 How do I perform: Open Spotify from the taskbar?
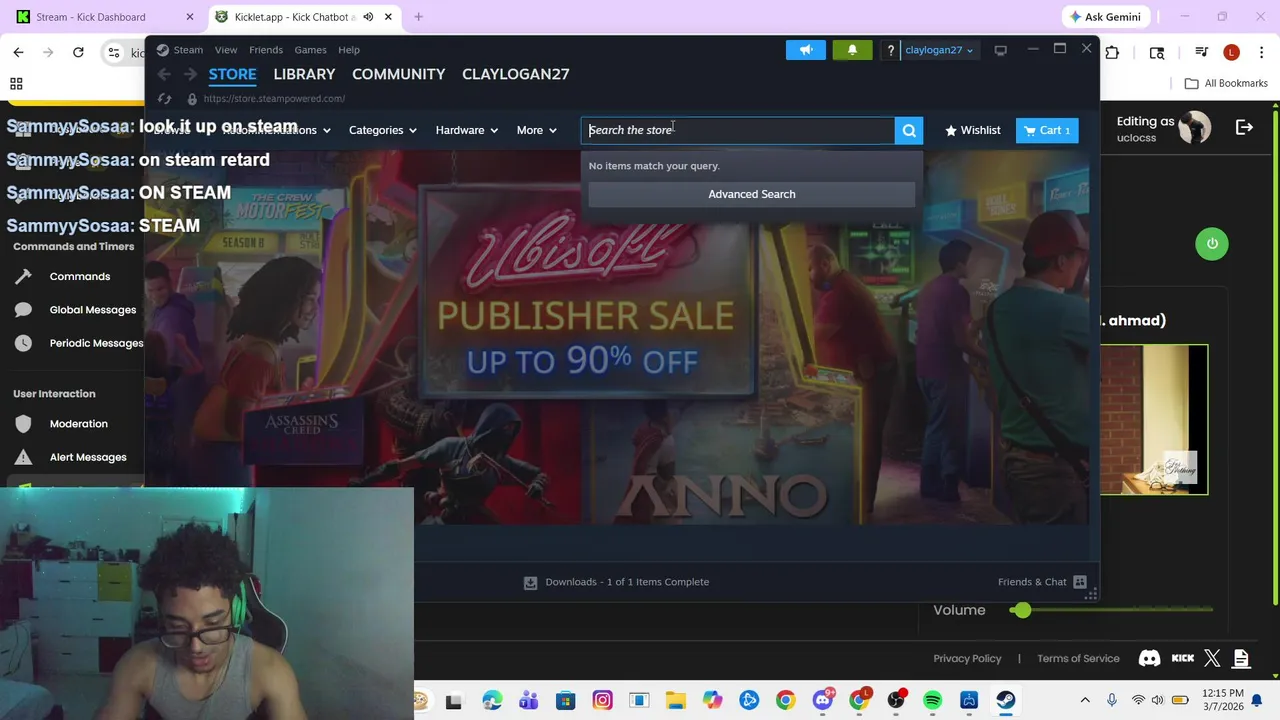(932, 700)
